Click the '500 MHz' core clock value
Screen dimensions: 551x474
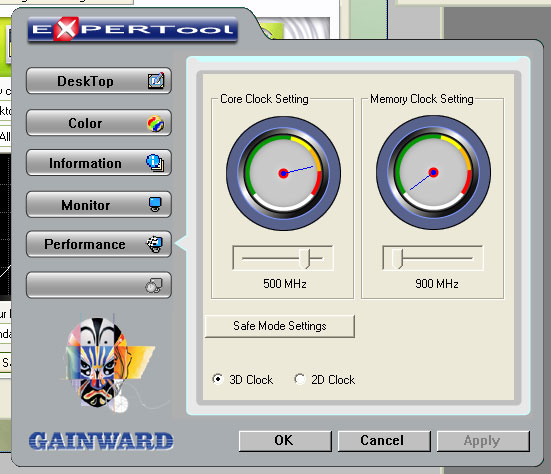pos(285,284)
